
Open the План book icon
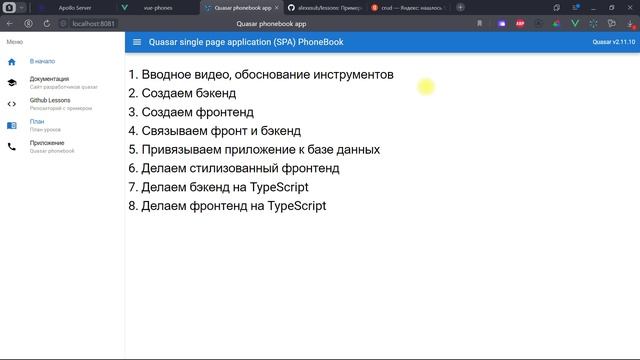(11, 125)
